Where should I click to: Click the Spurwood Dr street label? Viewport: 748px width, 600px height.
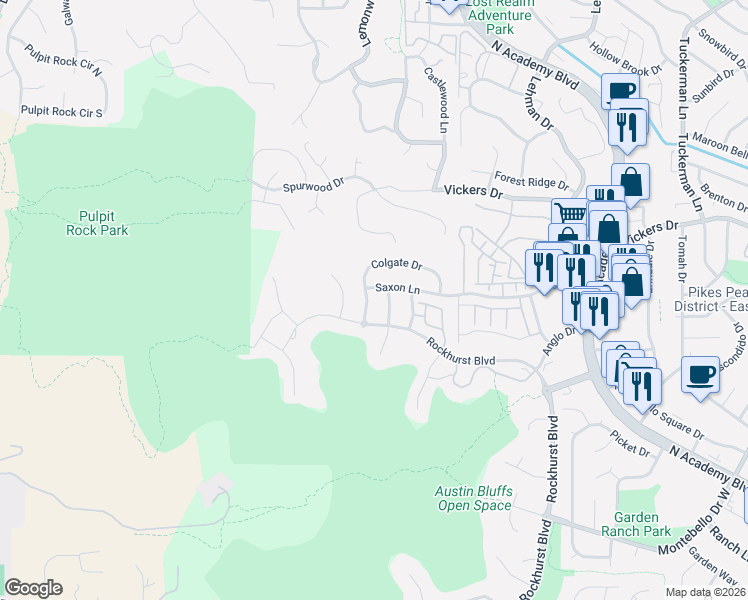313,185
